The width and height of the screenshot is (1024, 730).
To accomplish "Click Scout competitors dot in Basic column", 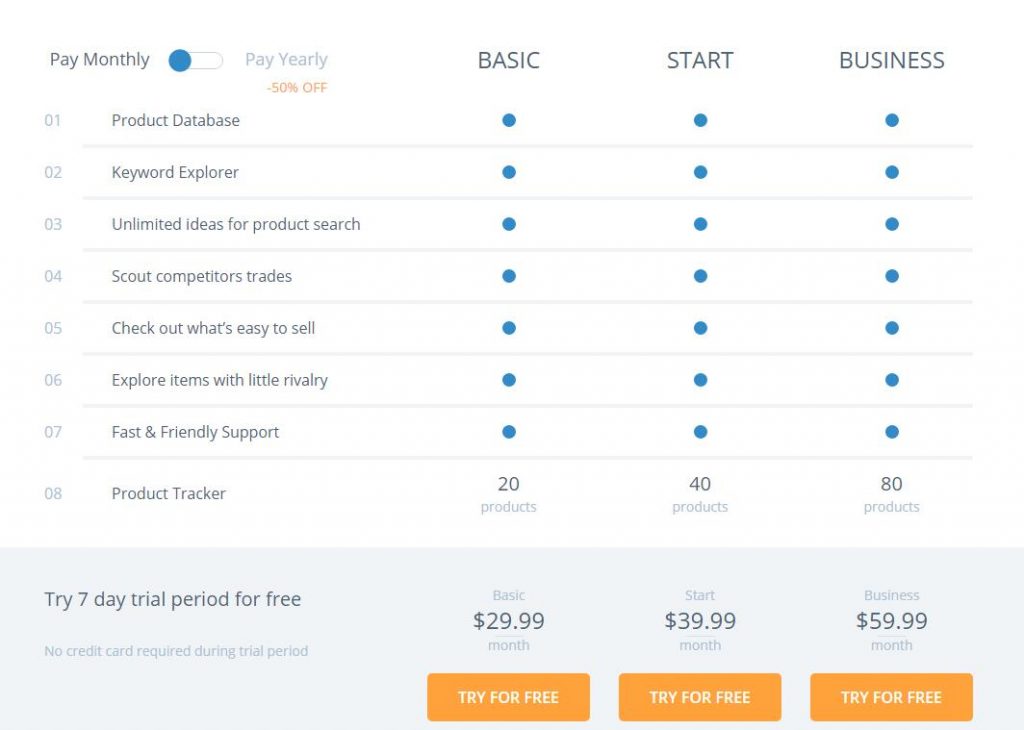I will (509, 276).
